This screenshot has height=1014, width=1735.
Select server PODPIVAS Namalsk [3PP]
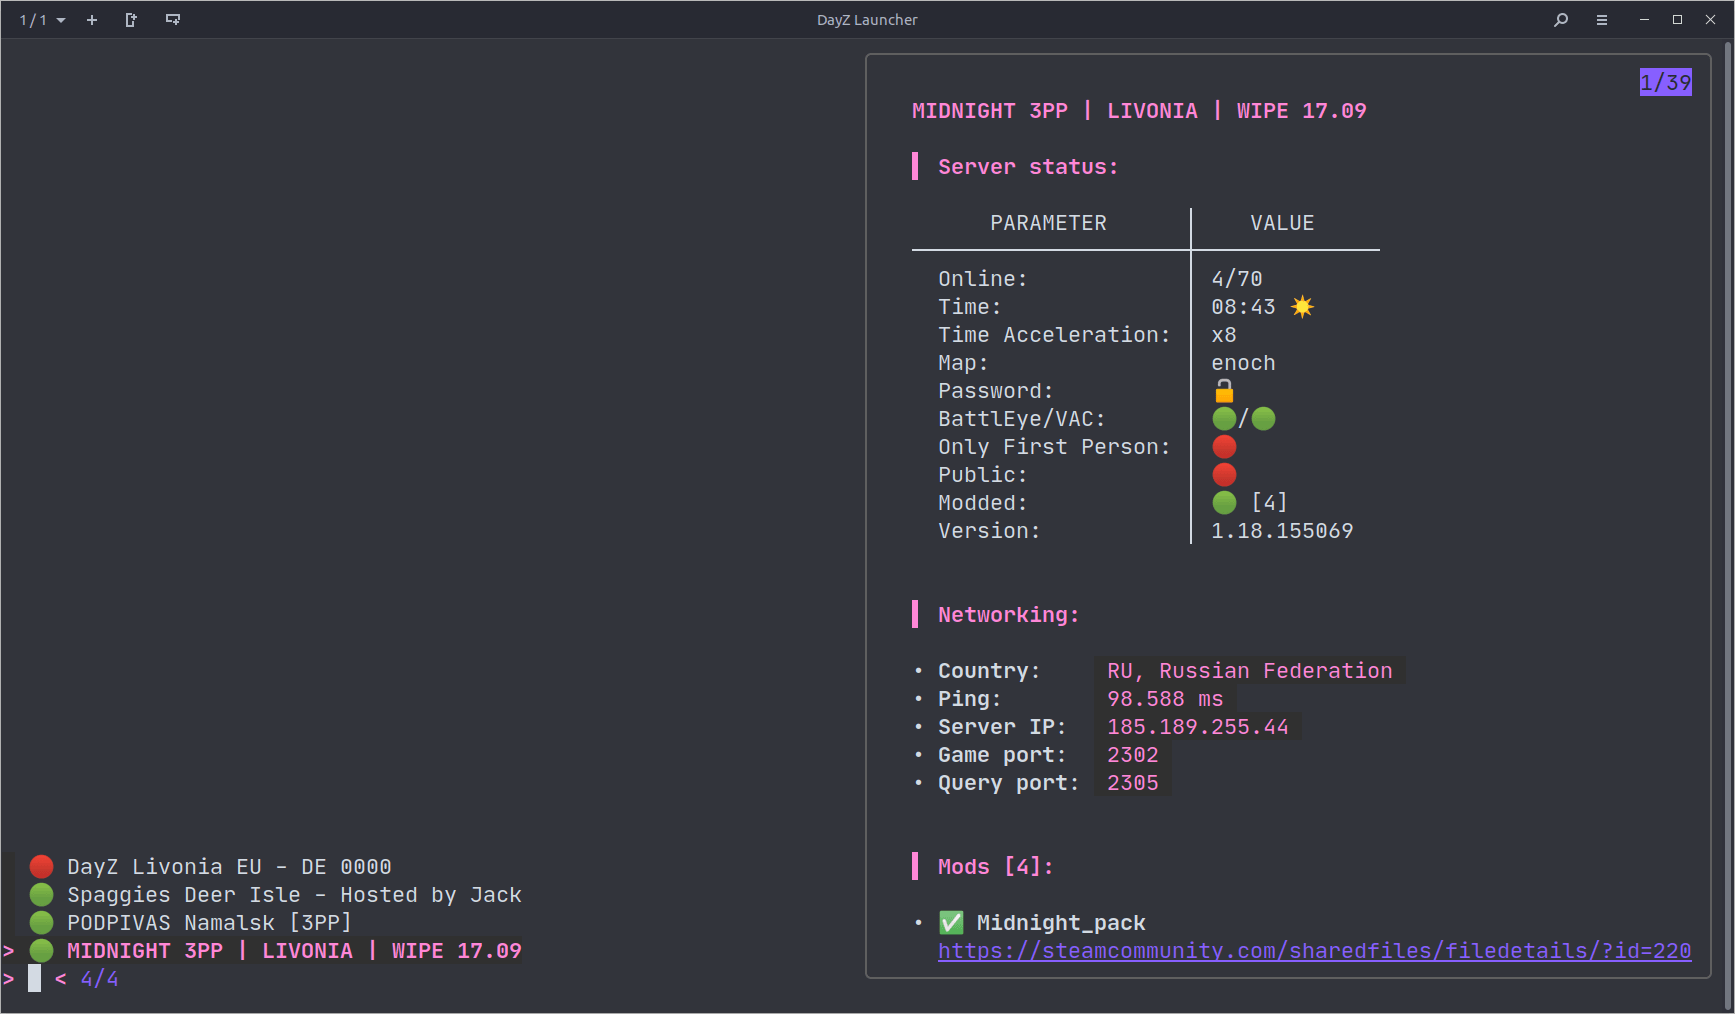[209, 923]
